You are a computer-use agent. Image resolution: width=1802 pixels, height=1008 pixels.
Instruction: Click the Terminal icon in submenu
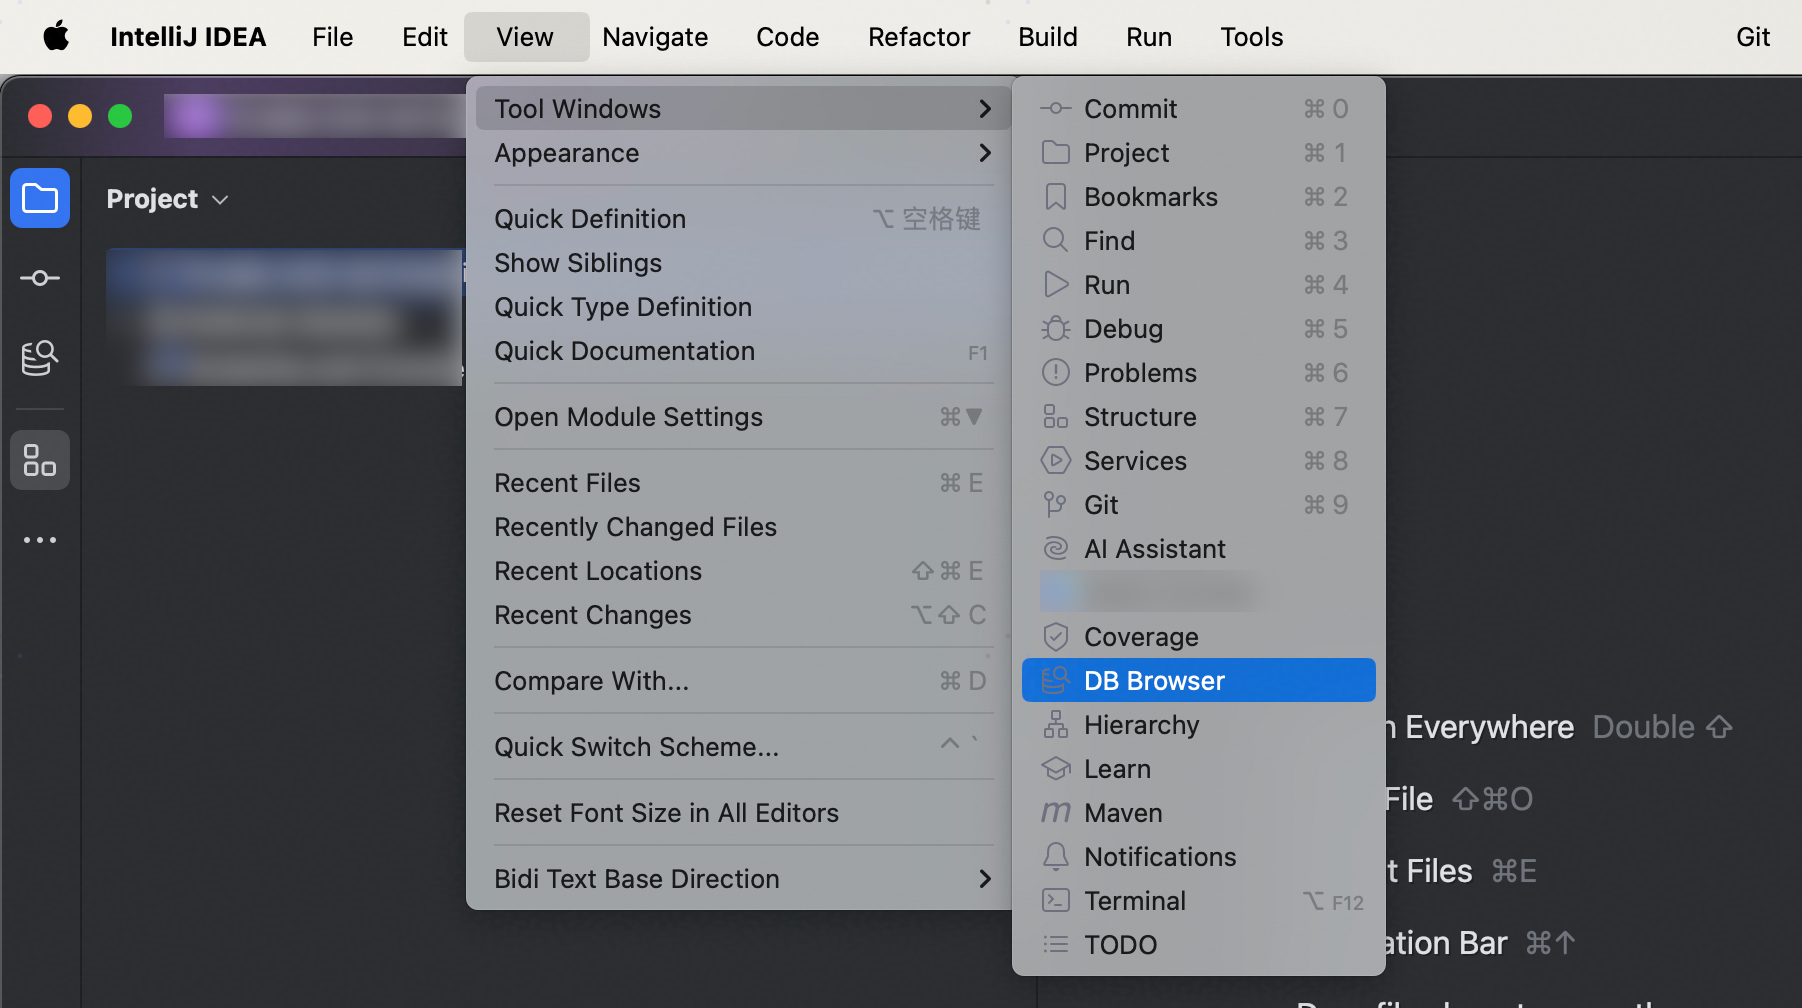[x=1055, y=900]
